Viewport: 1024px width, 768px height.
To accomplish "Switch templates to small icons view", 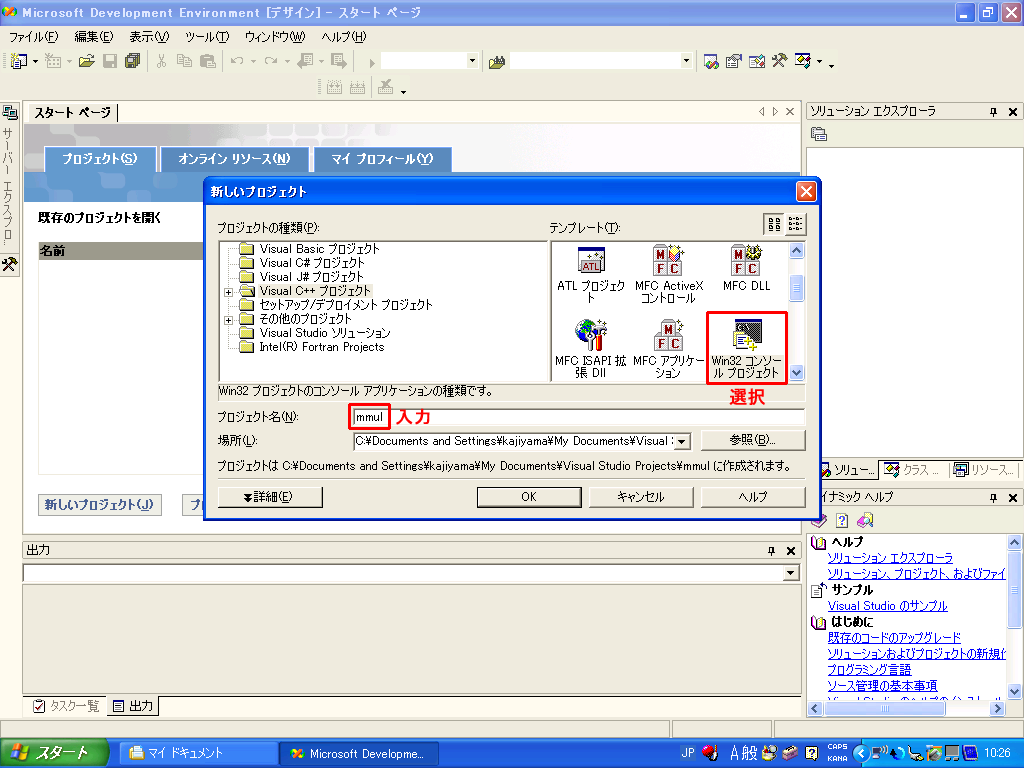I will [795, 225].
